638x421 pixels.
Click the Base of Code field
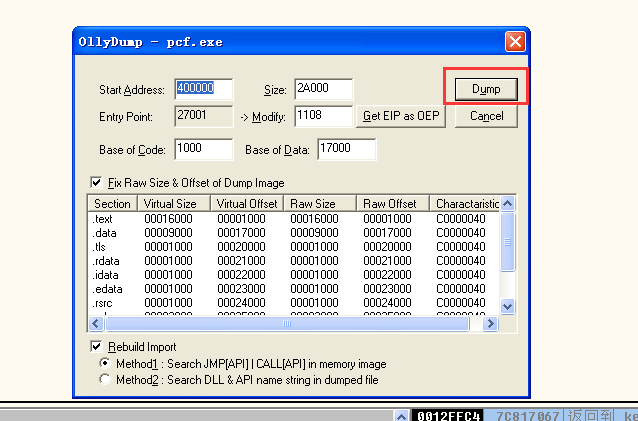(203, 149)
